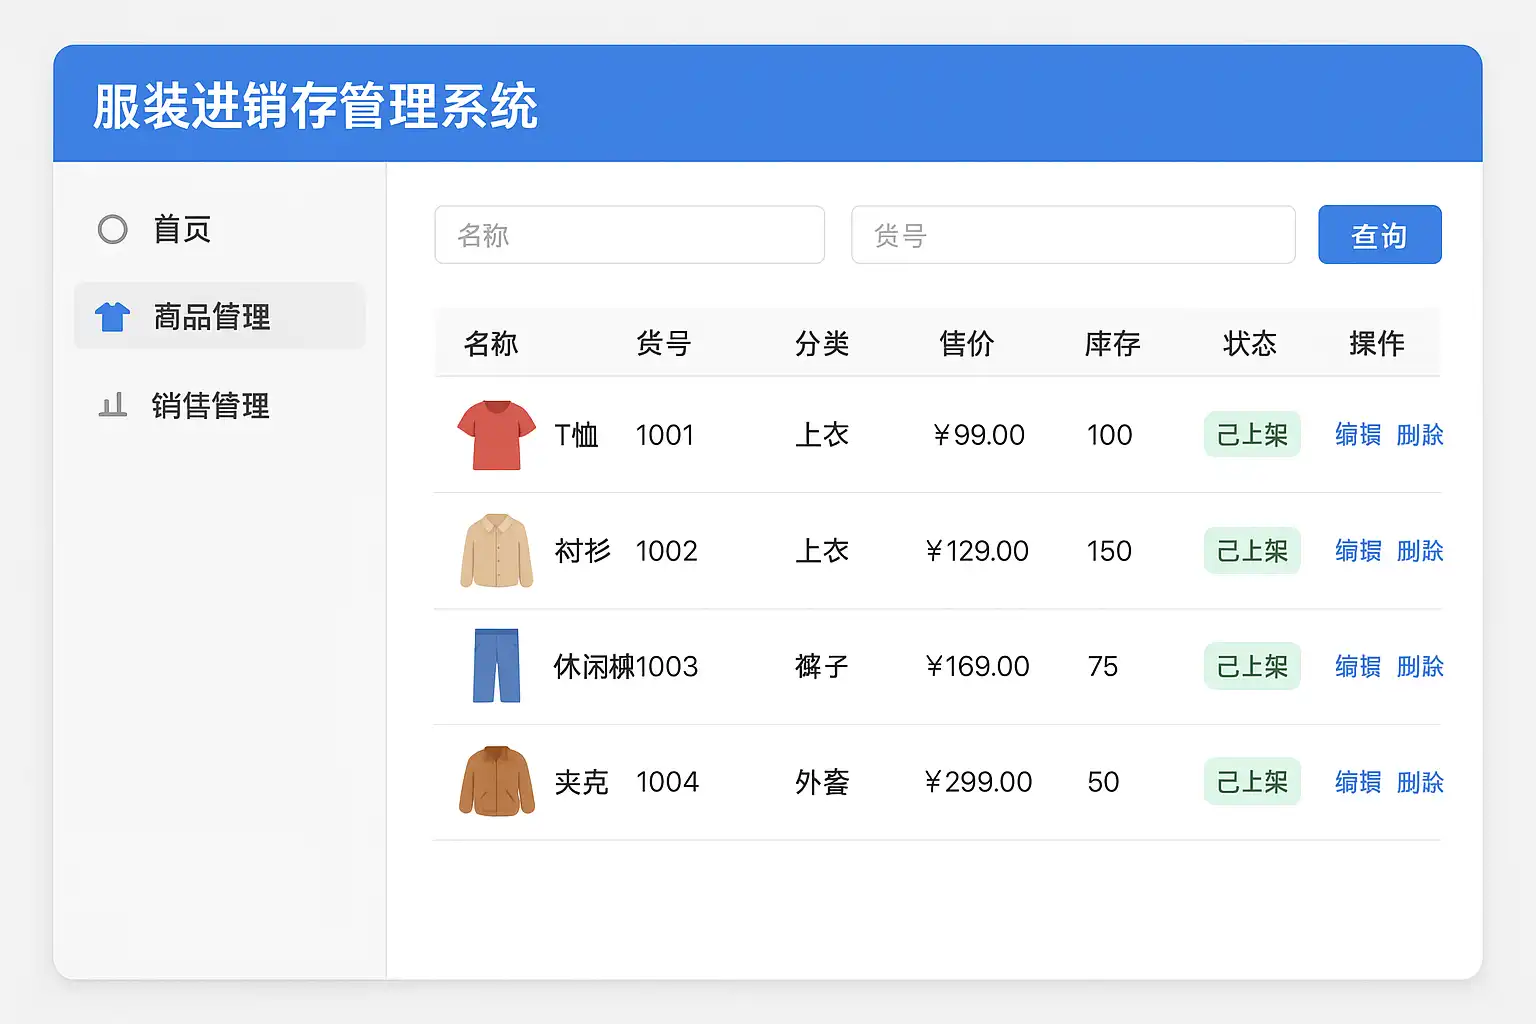Image resolution: width=1536 pixels, height=1024 pixels.
Task: Click the 分类 column header
Action: pyautogui.click(x=822, y=344)
